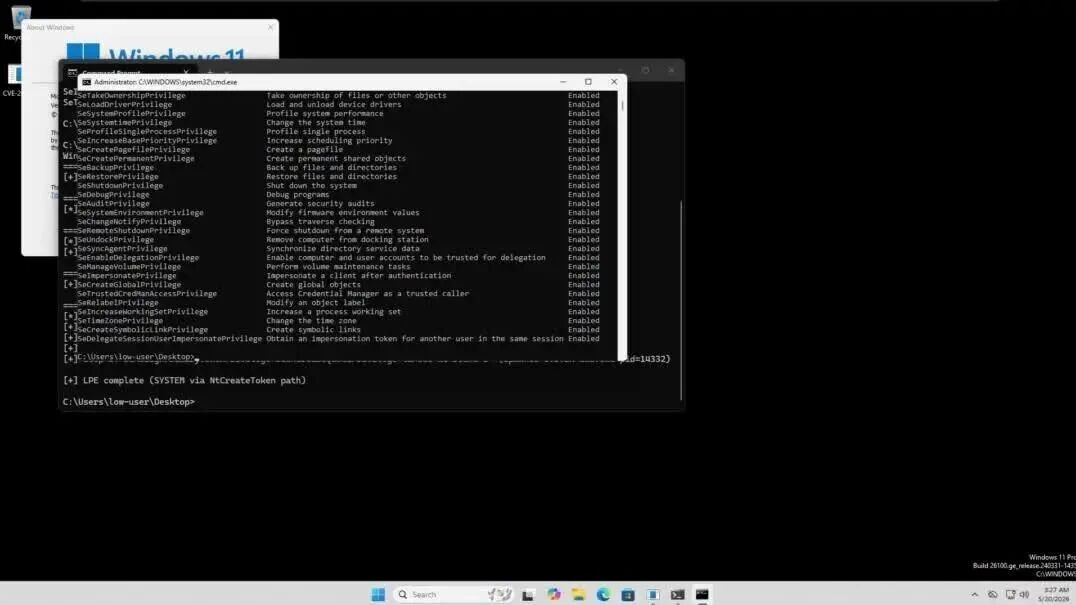This screenshot has height=605, width=1076.
Task: Minimize the Administrator cmd.exe window
Action: coord(563,82)
